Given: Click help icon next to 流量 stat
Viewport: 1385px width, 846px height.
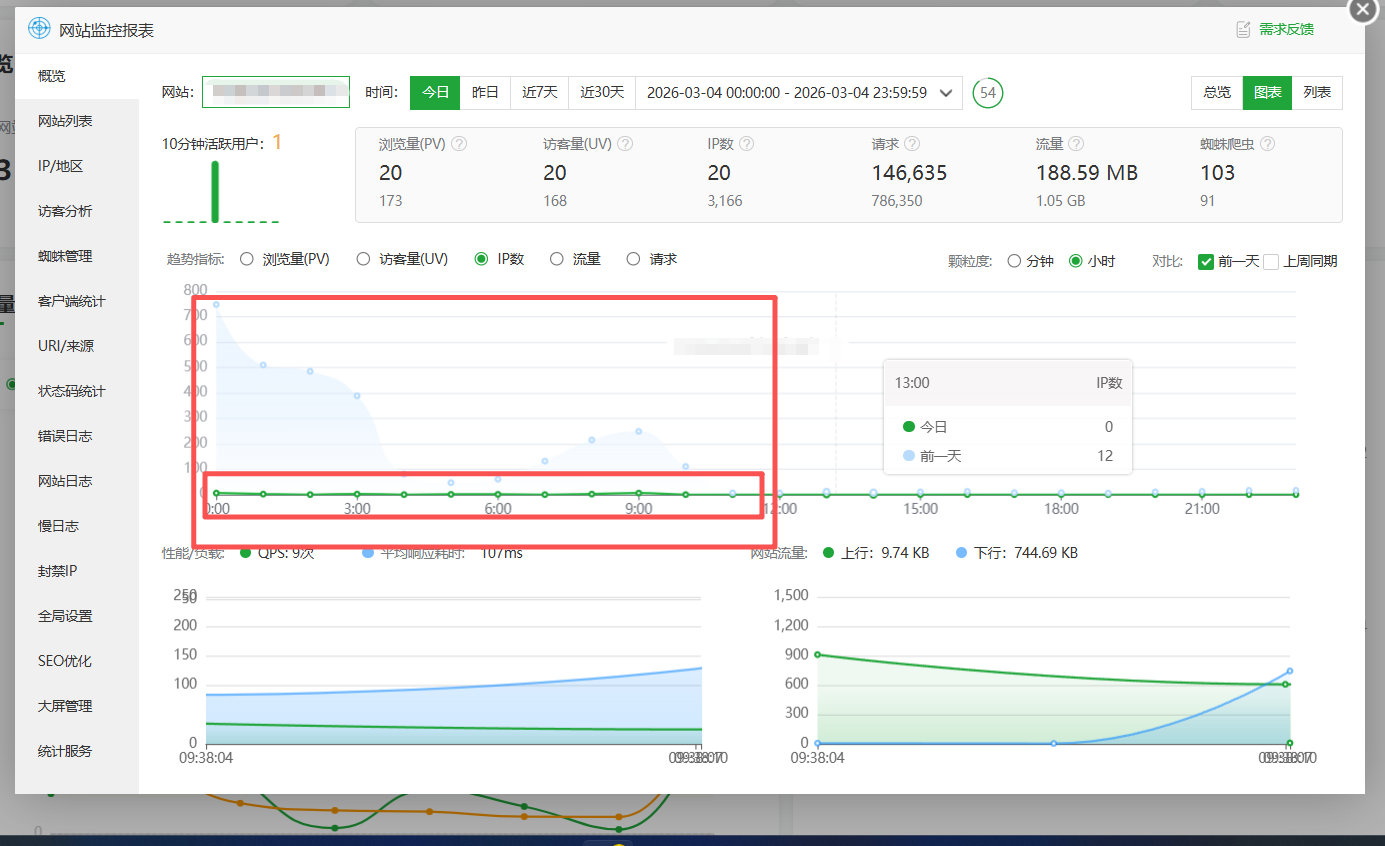Looking at the screenshot, I should pos(1076,144).
